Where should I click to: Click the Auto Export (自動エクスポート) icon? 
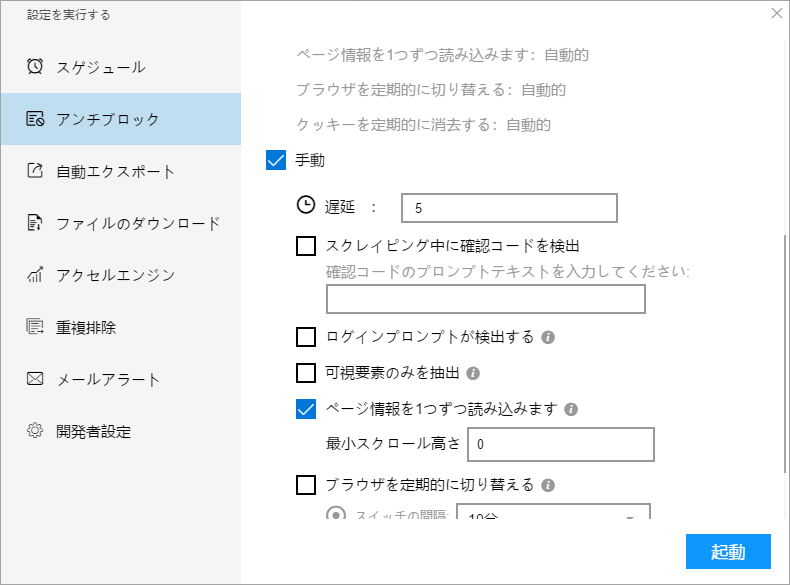35,171
